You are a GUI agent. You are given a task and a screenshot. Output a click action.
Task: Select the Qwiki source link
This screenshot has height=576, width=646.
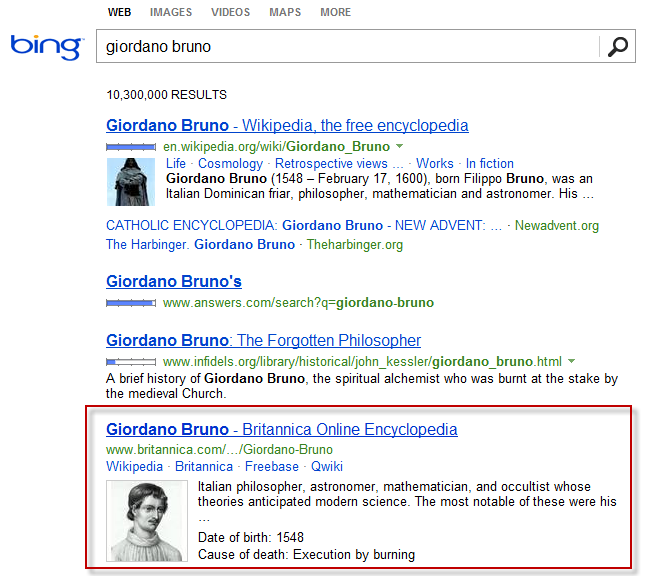(327, 466)
